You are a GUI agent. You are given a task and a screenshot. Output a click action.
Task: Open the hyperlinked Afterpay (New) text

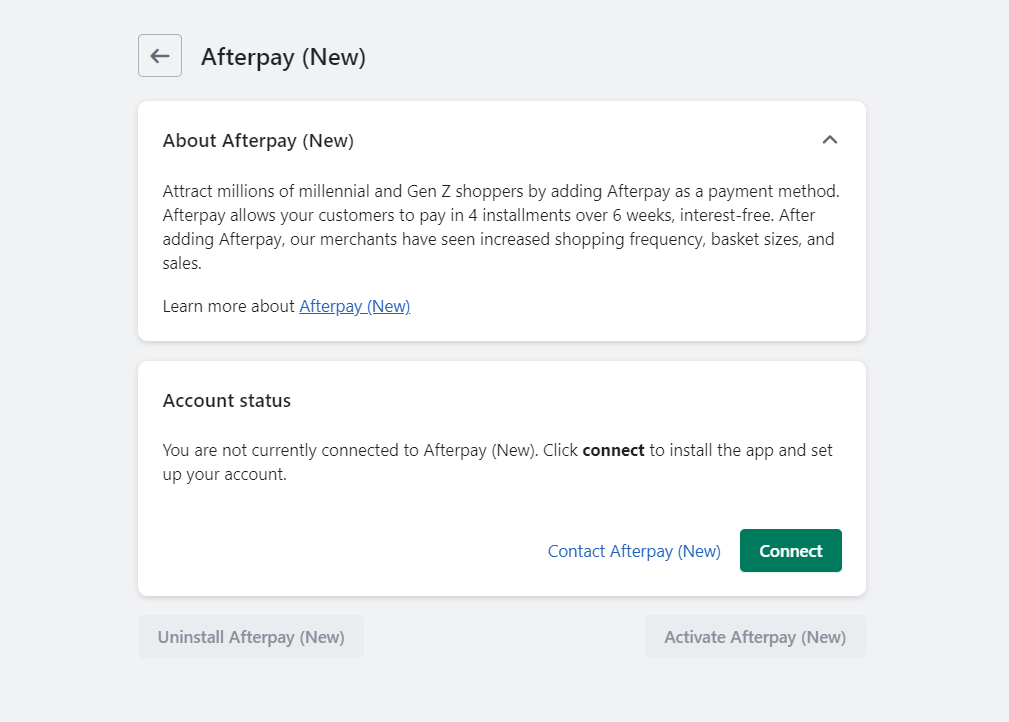(x=354, y=306)
